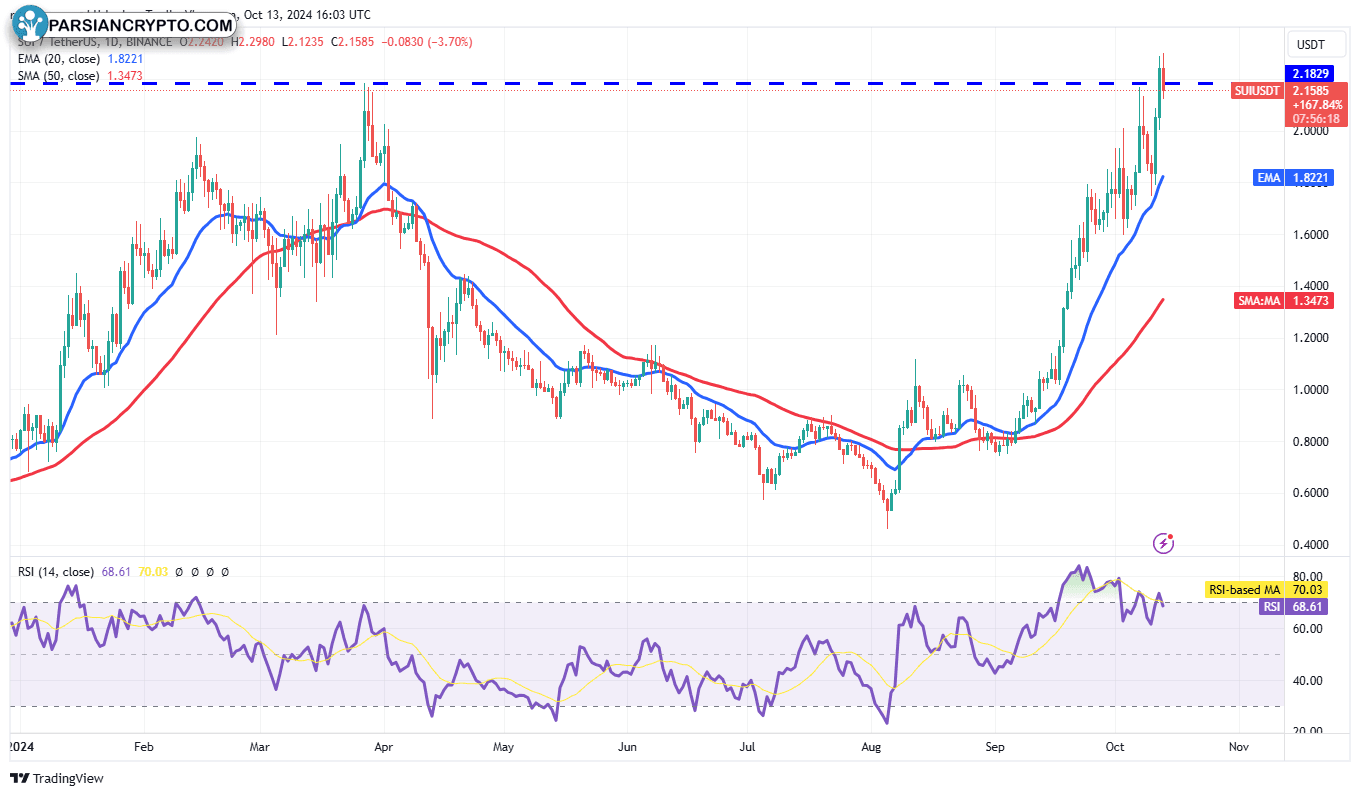Click the 1.0000 price axis label
The image size is (1360, 796).
tap(1310, 390)
